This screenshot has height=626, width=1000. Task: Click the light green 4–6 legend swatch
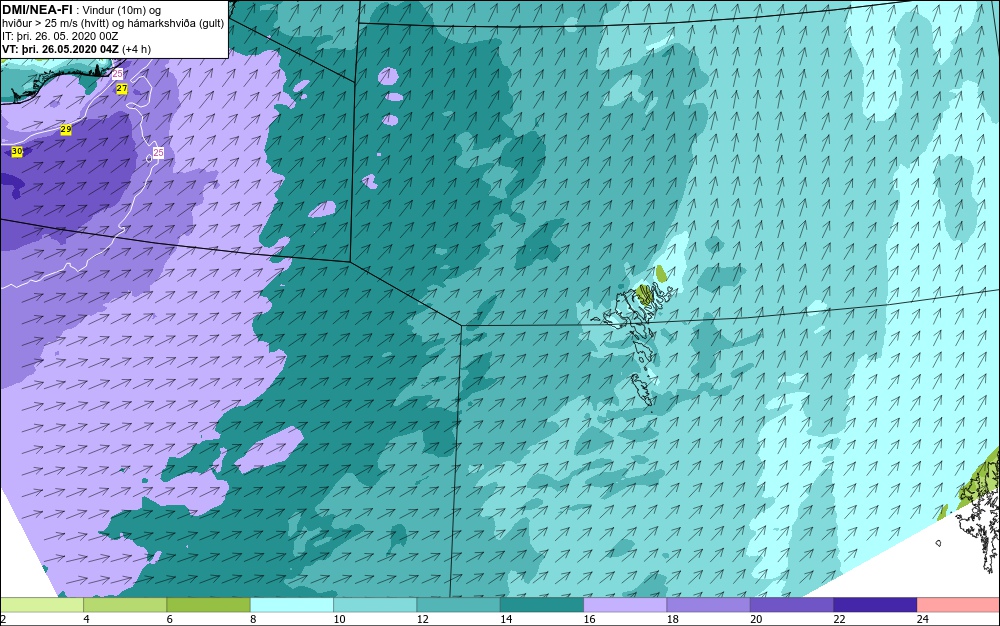125,605
